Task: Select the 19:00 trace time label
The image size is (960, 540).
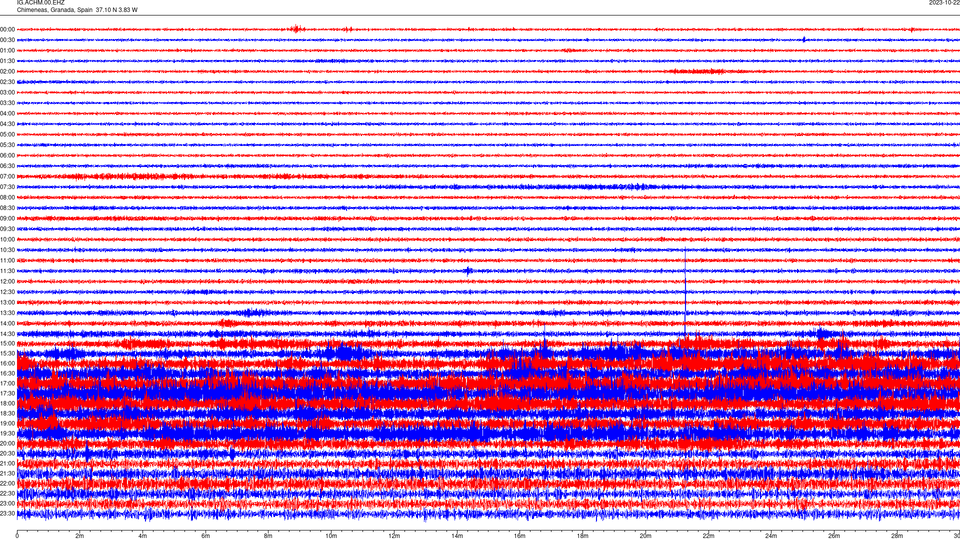Action: click(x=7, y=424)
